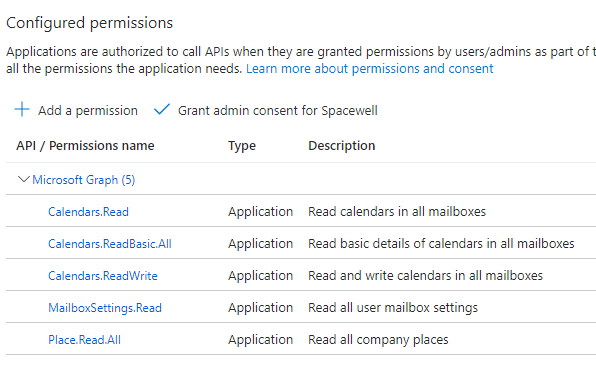
Task: Open Learn more about permissions and consent
Action: [x=369, y=69]
